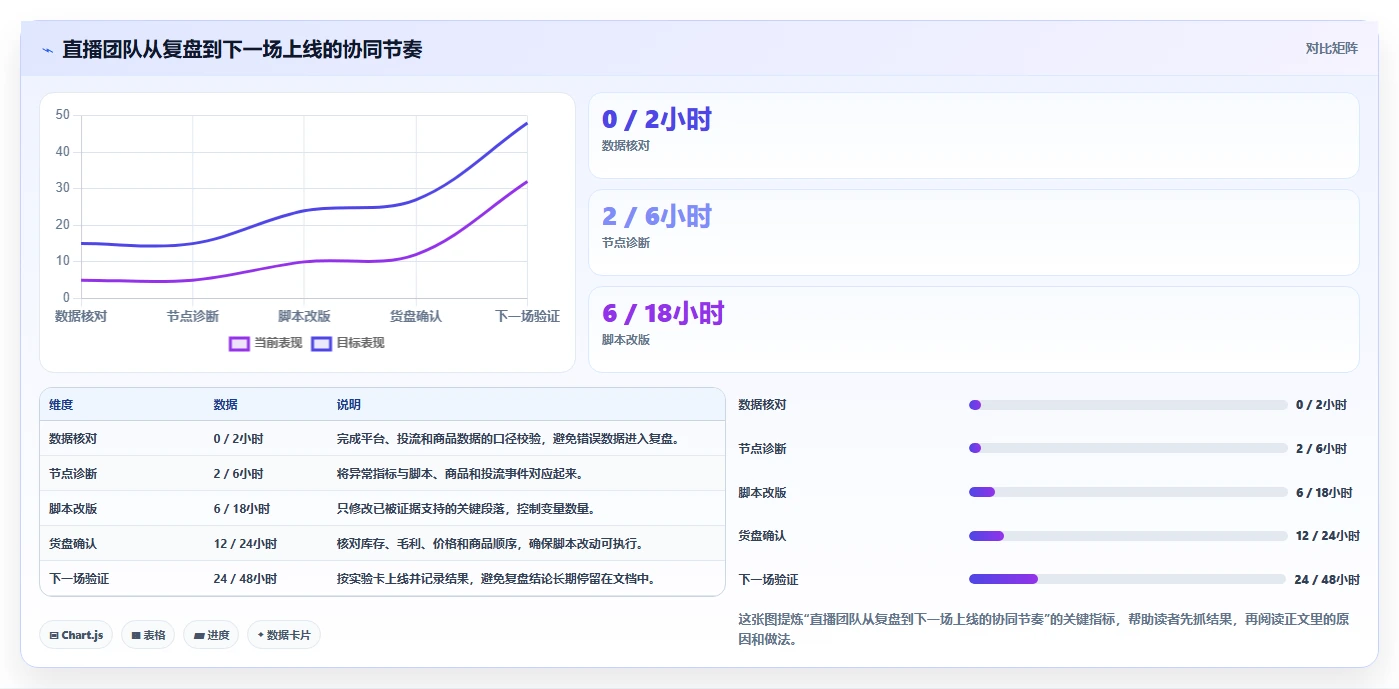Click the 数据 column header

pos(225,405)
